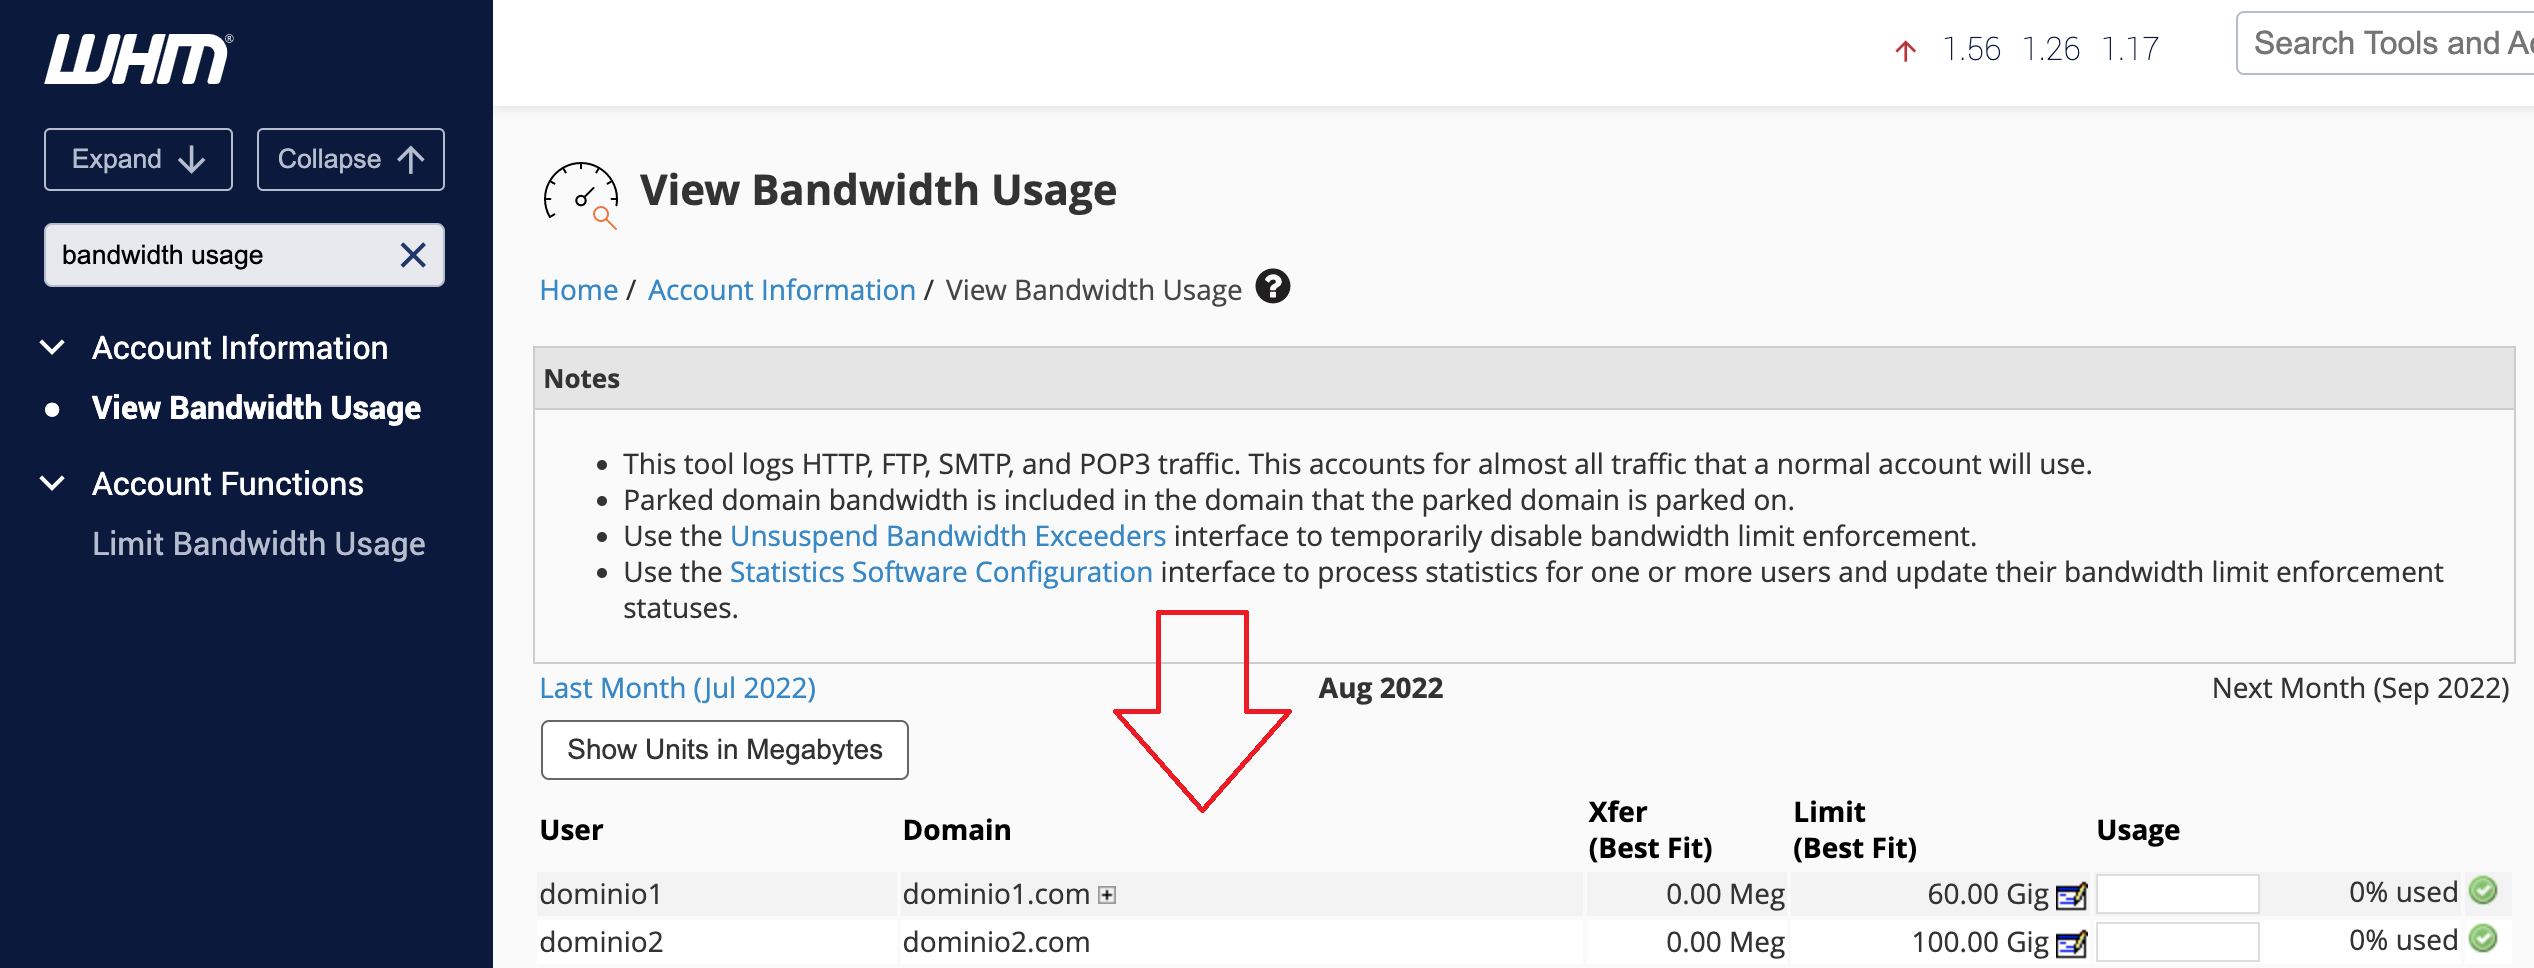The width and height of the screenshot is (2534, 968).
Task: Collapse the Account Functions section chevron
Action: (x=52, y=483)
